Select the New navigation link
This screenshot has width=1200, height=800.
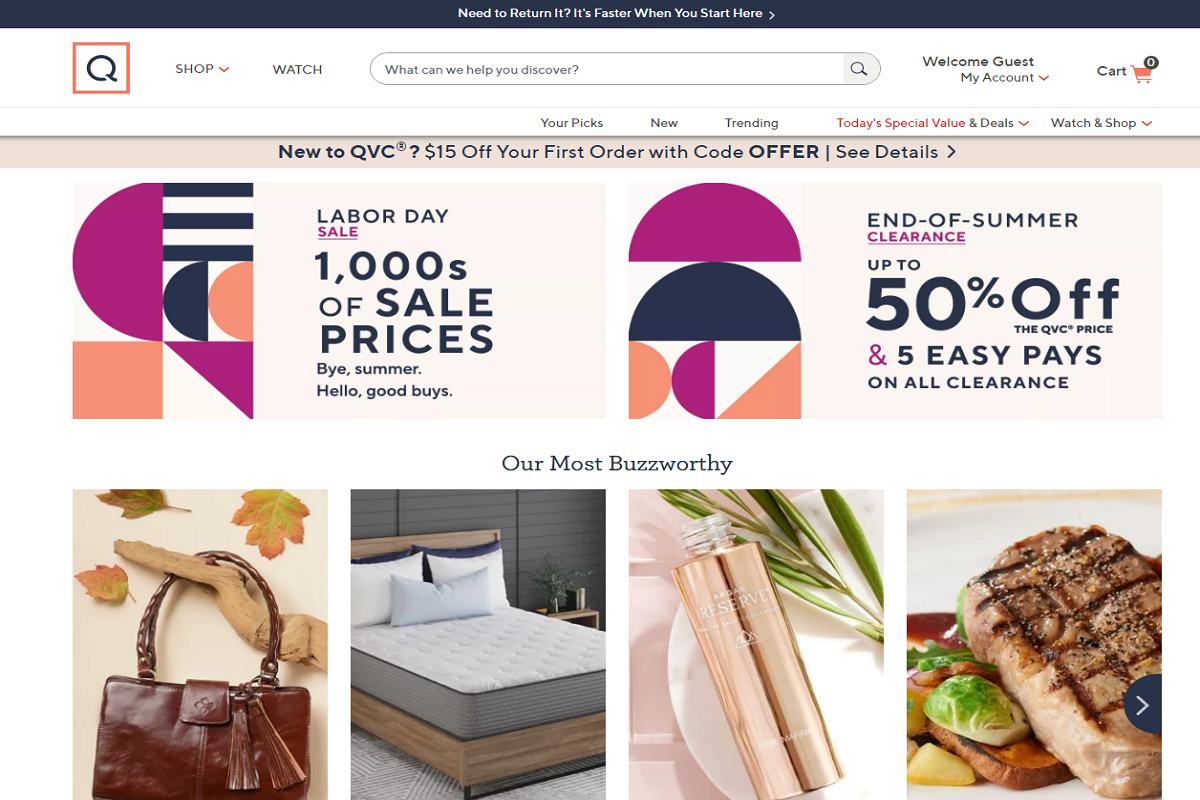coord(664,123)
